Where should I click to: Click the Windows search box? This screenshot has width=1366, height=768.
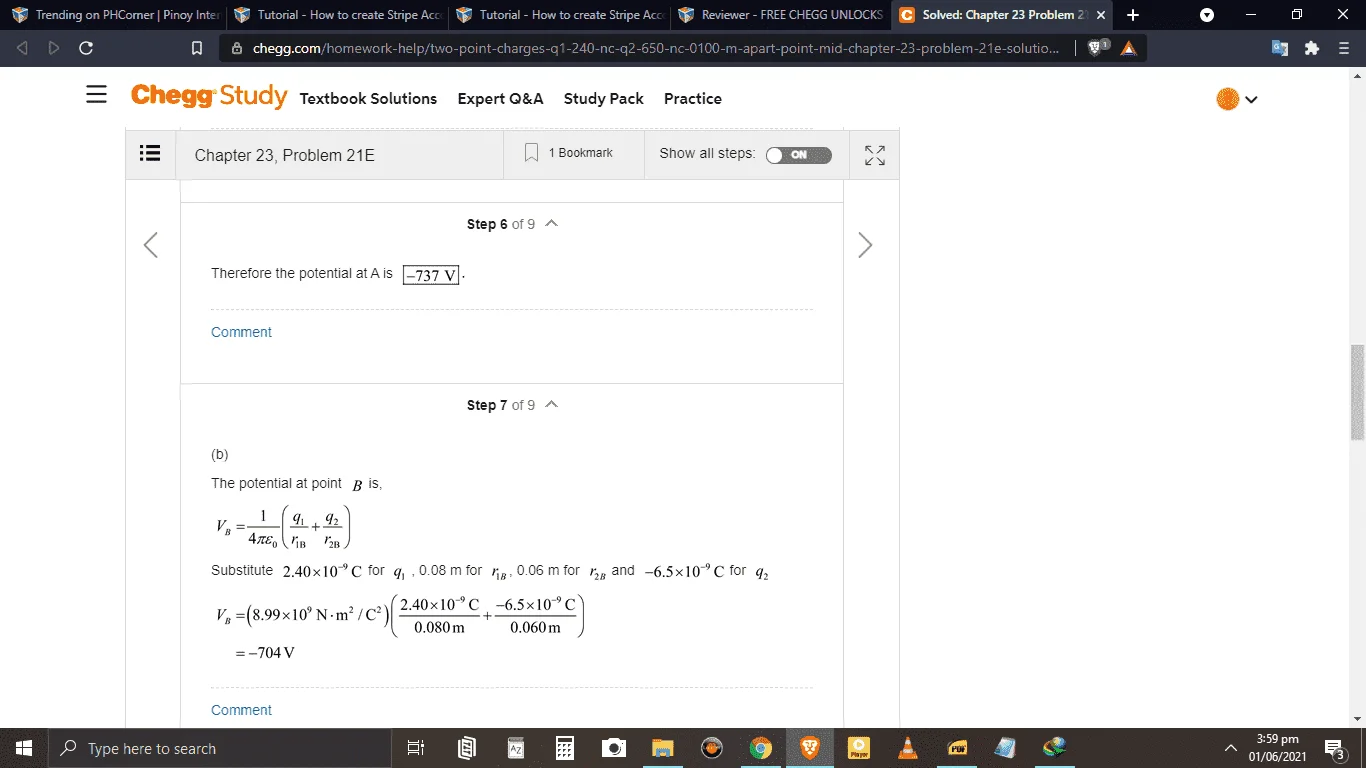coord(219,748)
